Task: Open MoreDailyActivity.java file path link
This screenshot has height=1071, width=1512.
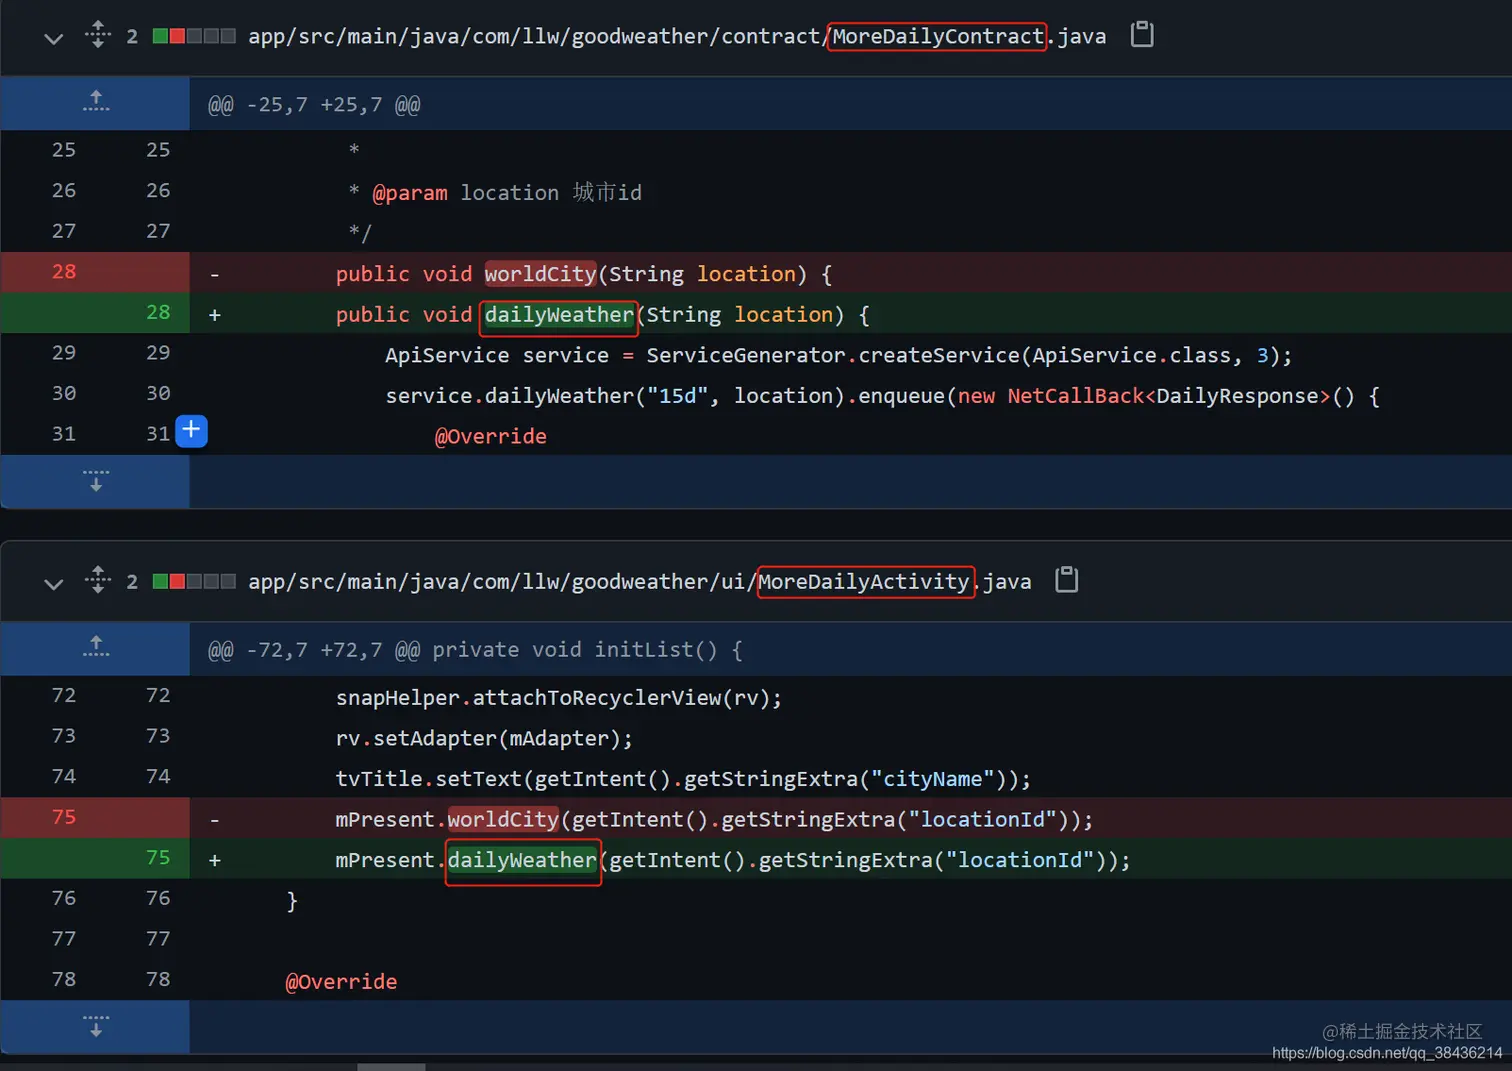Action: (640, 582)
